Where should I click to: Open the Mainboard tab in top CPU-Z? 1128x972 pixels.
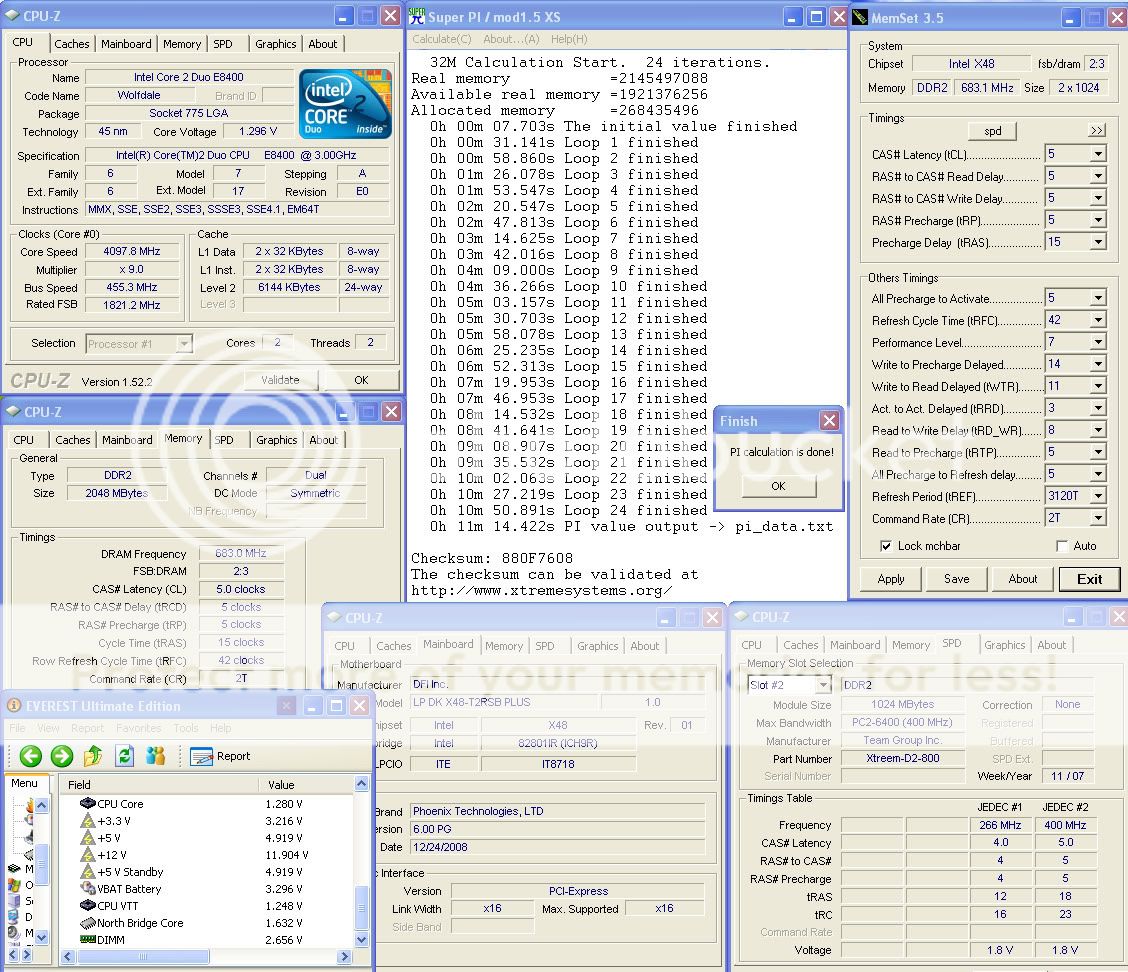coord(127,44)
